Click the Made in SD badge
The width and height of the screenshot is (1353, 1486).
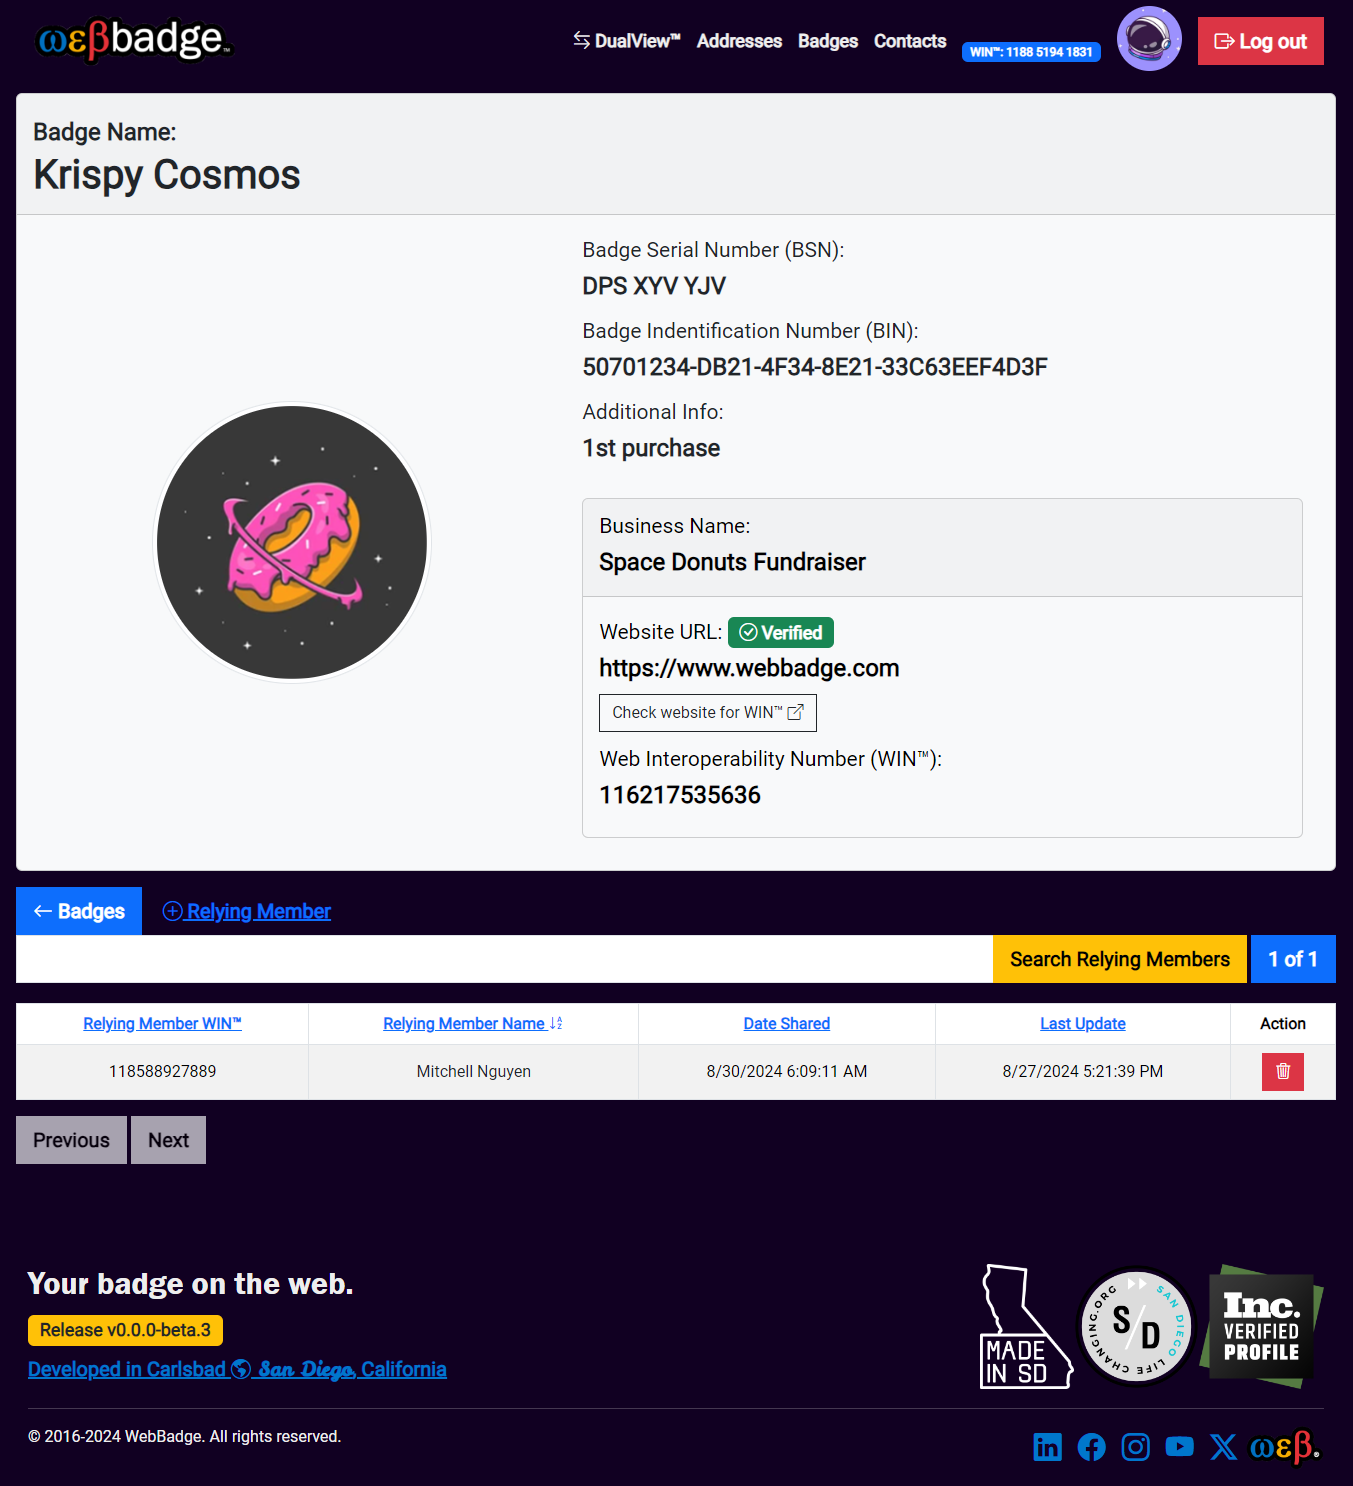point(1024,1327)
